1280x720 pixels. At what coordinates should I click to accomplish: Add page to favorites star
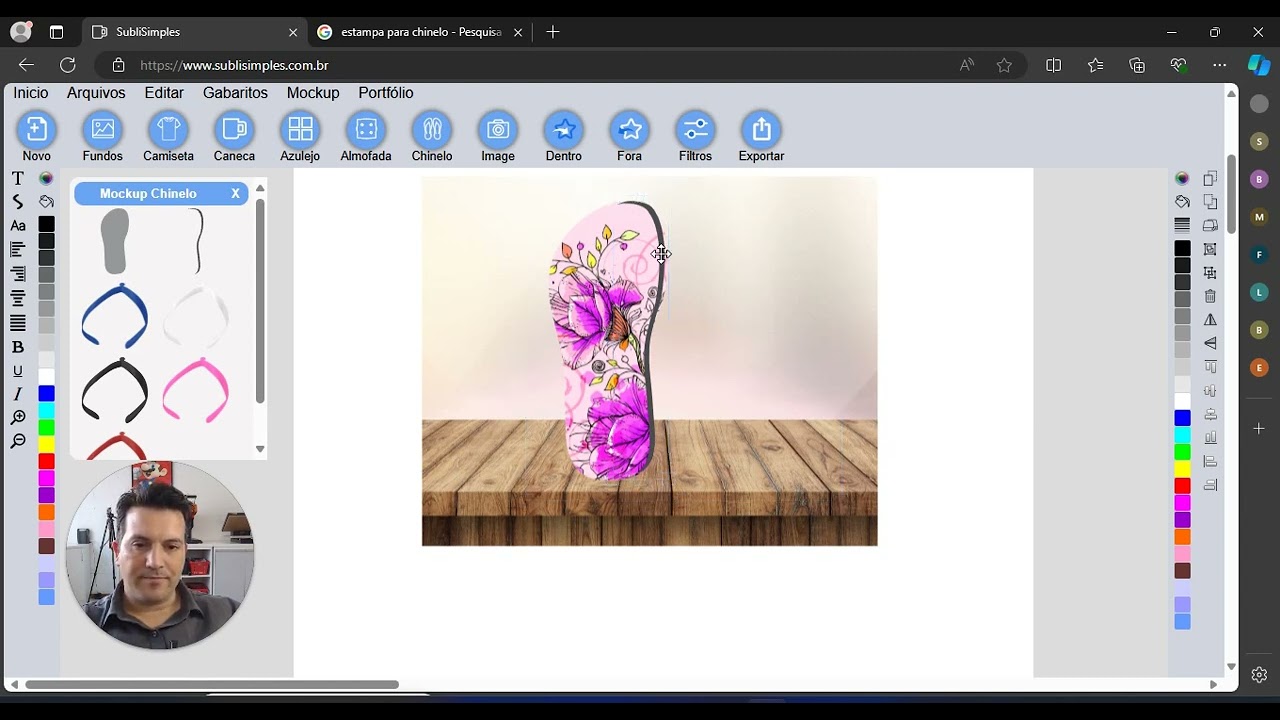[1004, 65]
